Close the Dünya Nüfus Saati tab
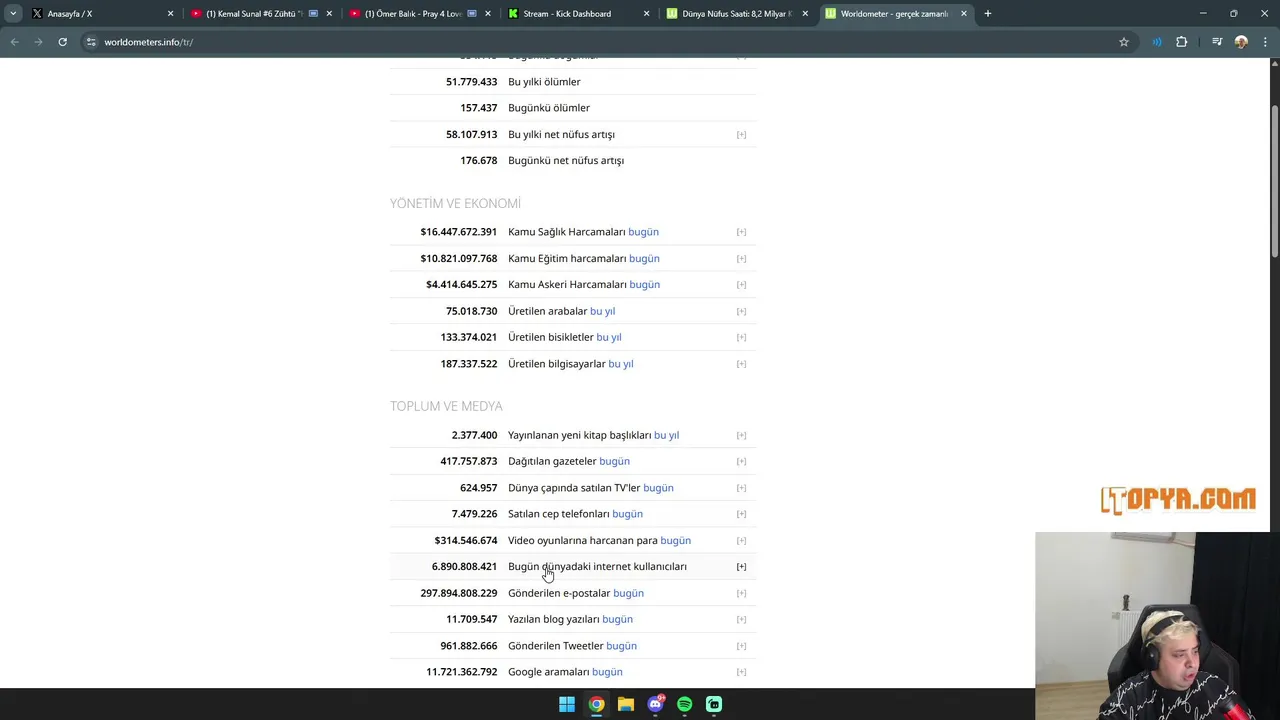 [805, 14]
